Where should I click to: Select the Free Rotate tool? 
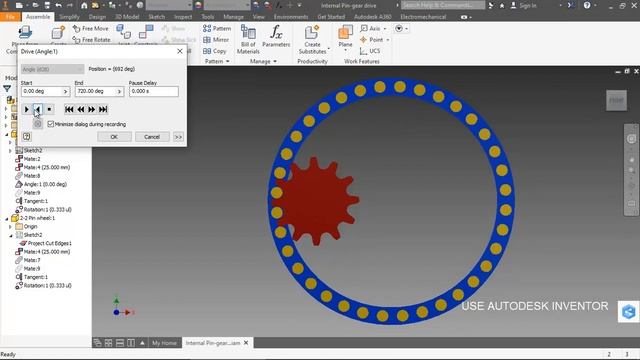[91, 40]
